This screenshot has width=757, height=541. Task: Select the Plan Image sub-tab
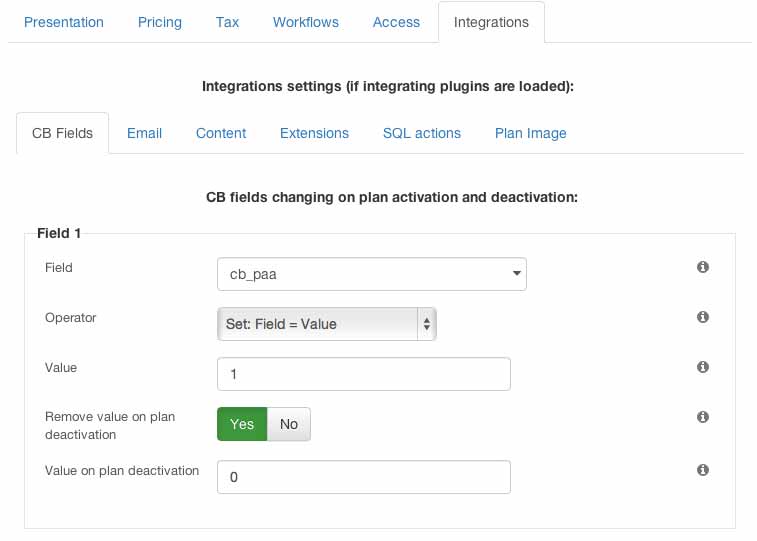click(x=531, y=133)
